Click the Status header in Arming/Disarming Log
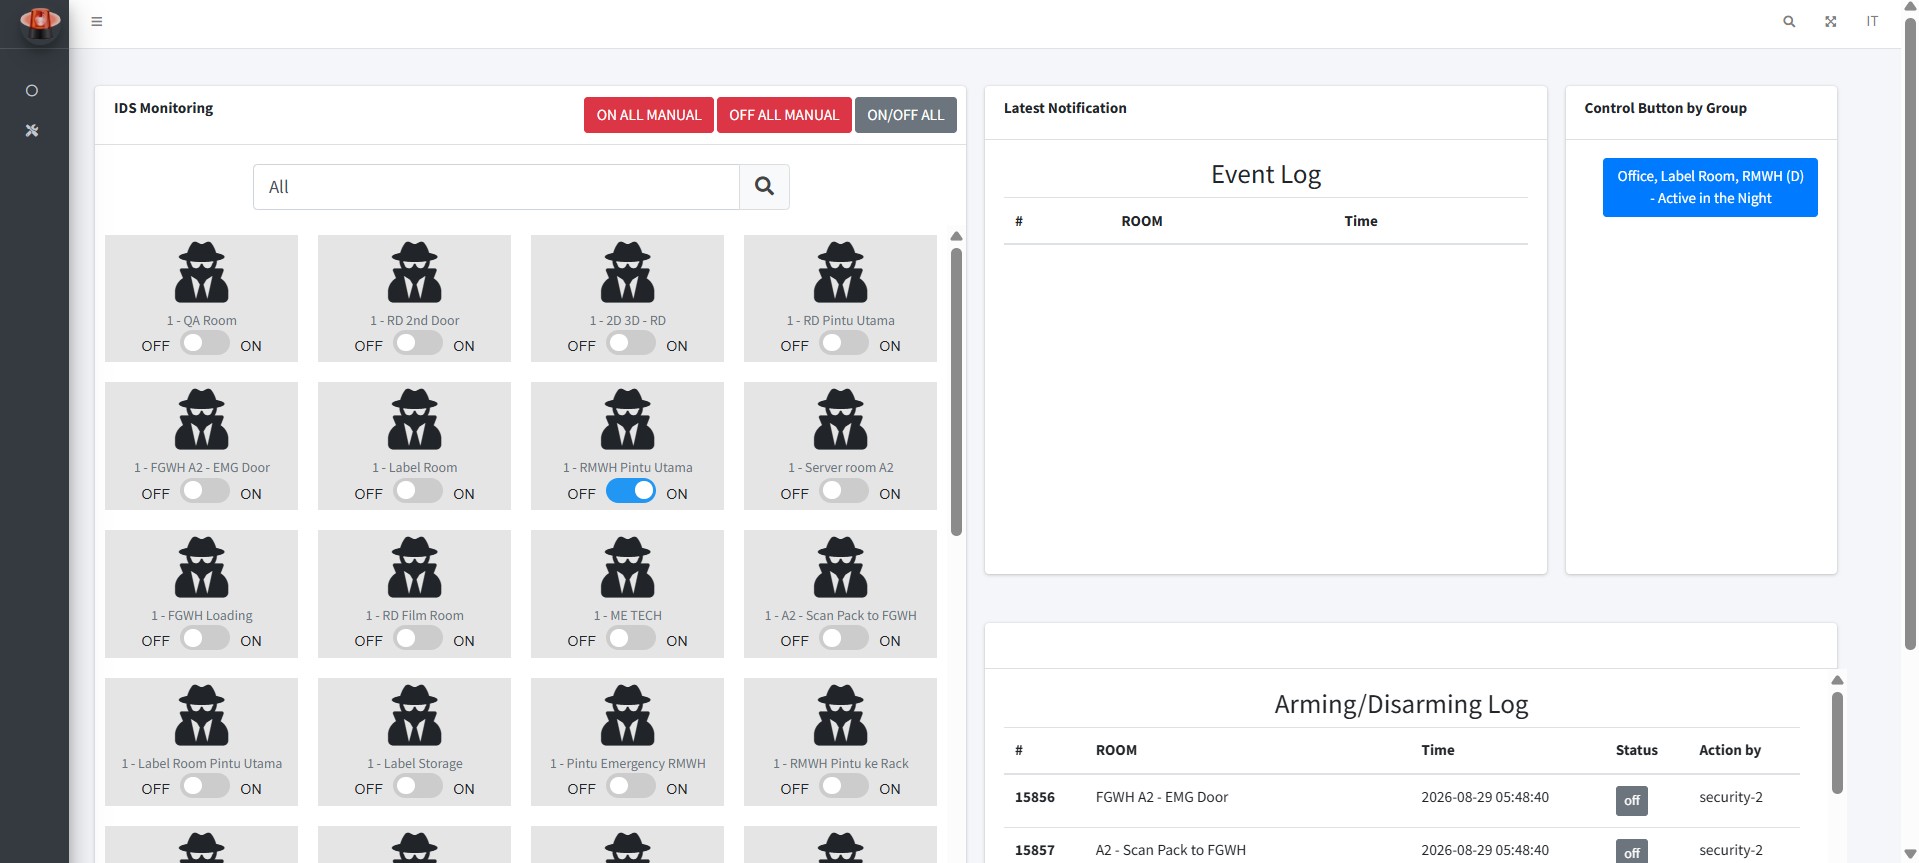Screen dimensions: 1919x863 coord(1637,750)
